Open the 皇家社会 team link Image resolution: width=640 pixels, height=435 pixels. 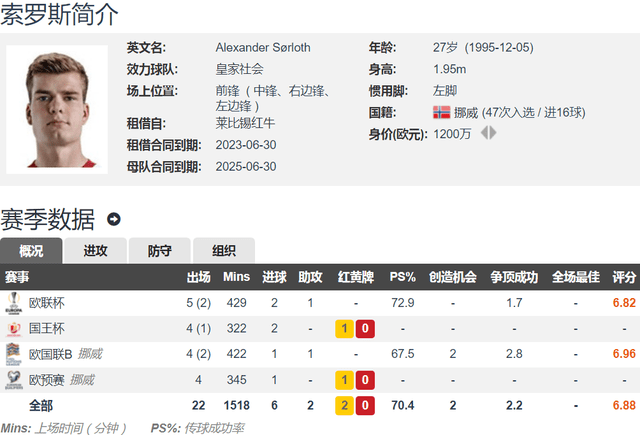coord(240,69)
